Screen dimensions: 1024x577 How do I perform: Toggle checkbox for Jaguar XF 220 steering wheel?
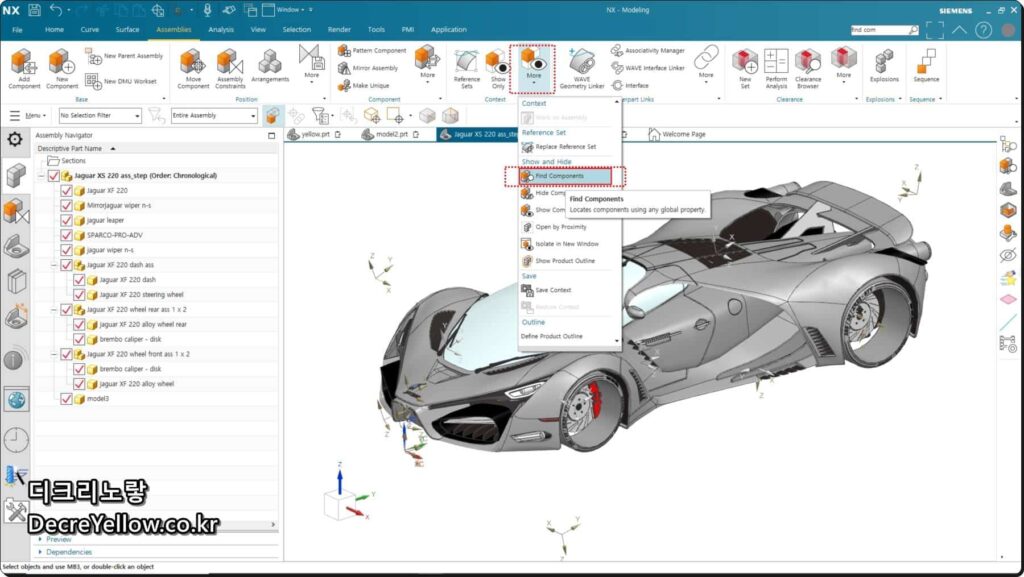coord(79,294)
